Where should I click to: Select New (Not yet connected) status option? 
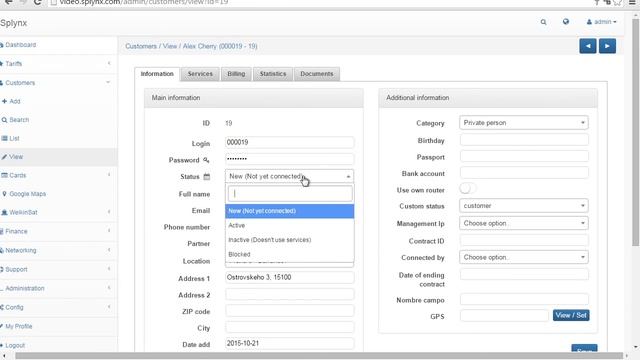[x=289, y=211]
